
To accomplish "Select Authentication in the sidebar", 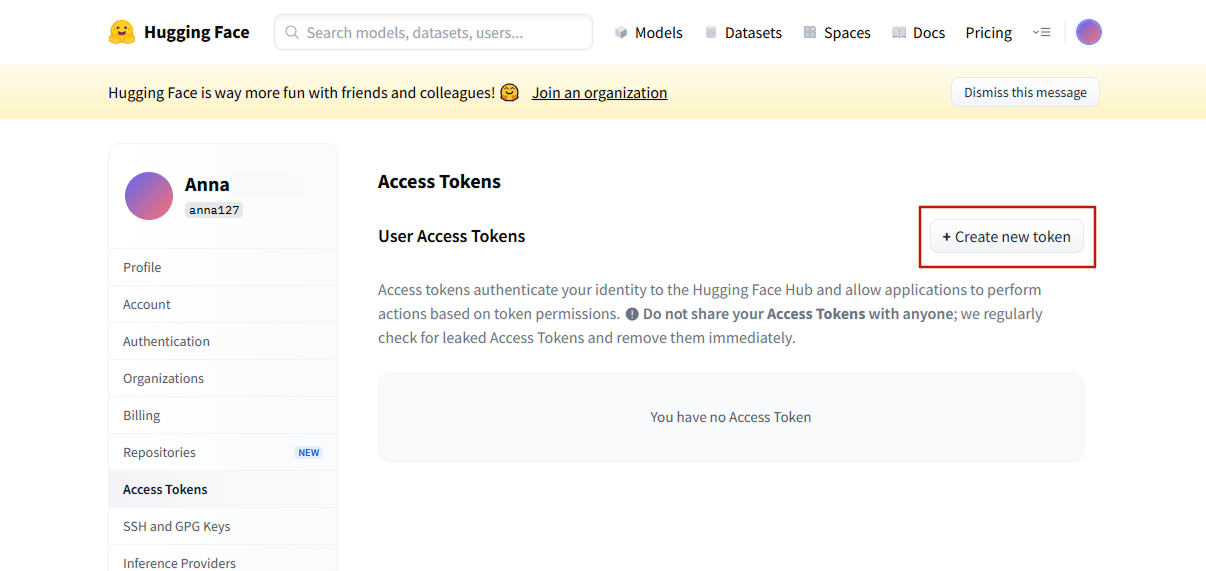I will [x=223, y=341].
